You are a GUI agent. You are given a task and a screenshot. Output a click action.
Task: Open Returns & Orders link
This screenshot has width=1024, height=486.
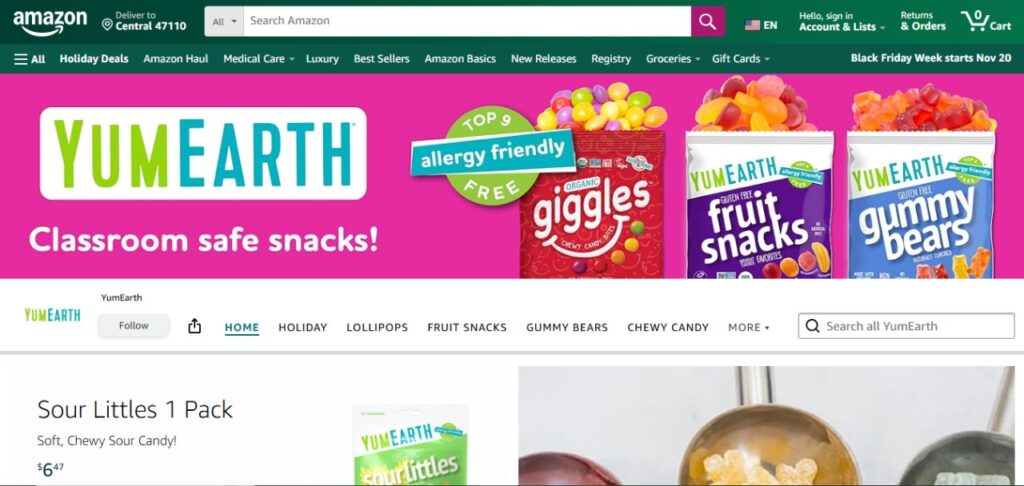click(923, 21)
